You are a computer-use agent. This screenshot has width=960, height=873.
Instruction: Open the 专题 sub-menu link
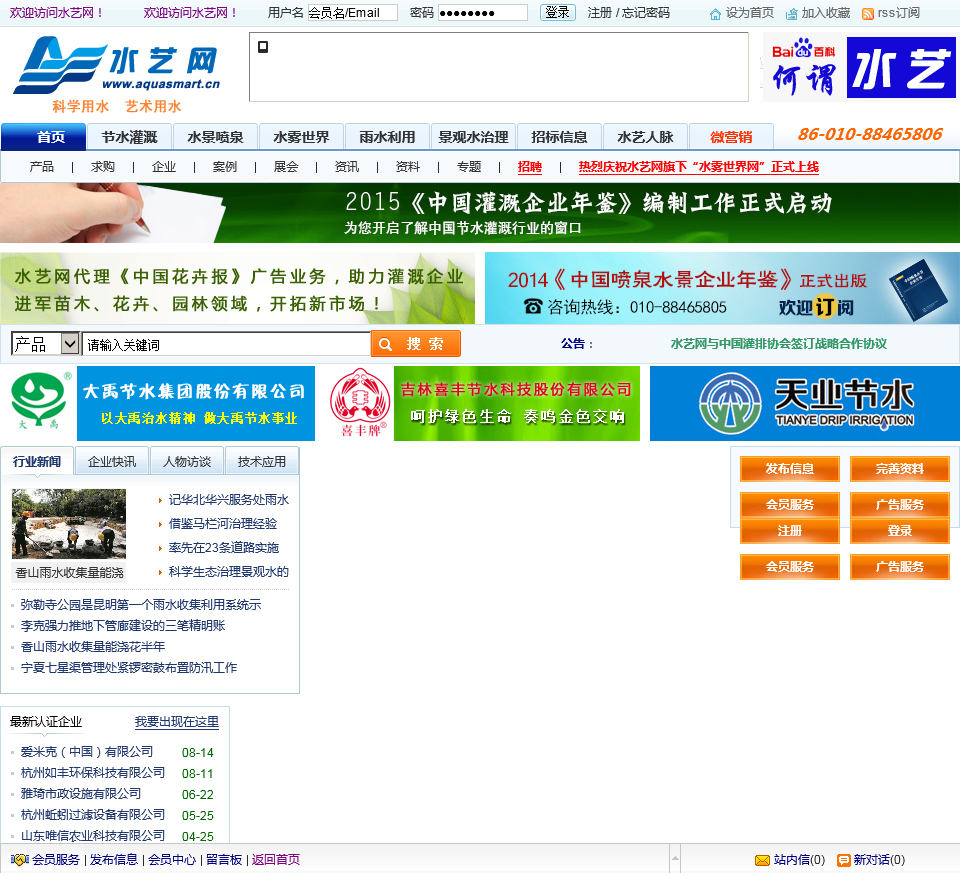[x=468, y=167]
